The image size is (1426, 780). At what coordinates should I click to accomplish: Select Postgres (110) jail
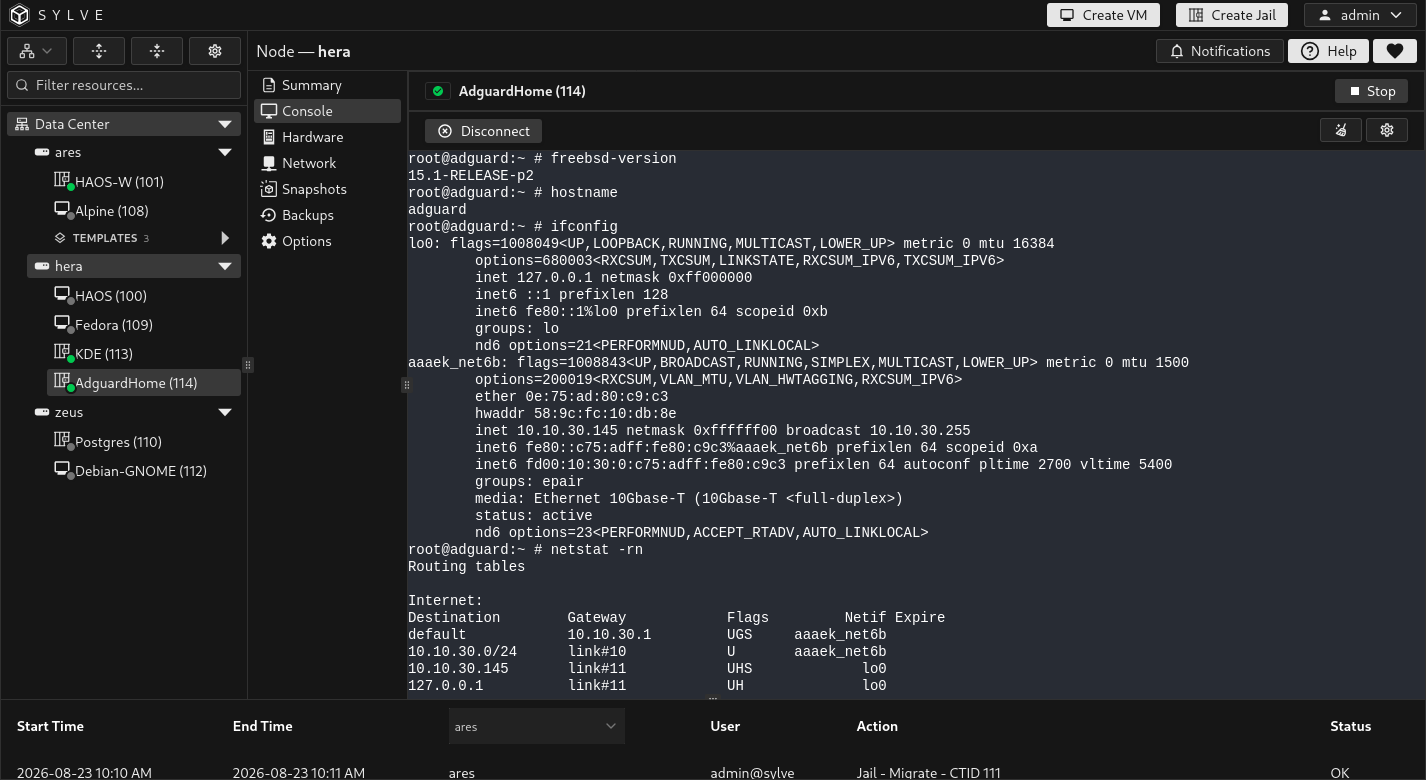(x=144, y=442)
